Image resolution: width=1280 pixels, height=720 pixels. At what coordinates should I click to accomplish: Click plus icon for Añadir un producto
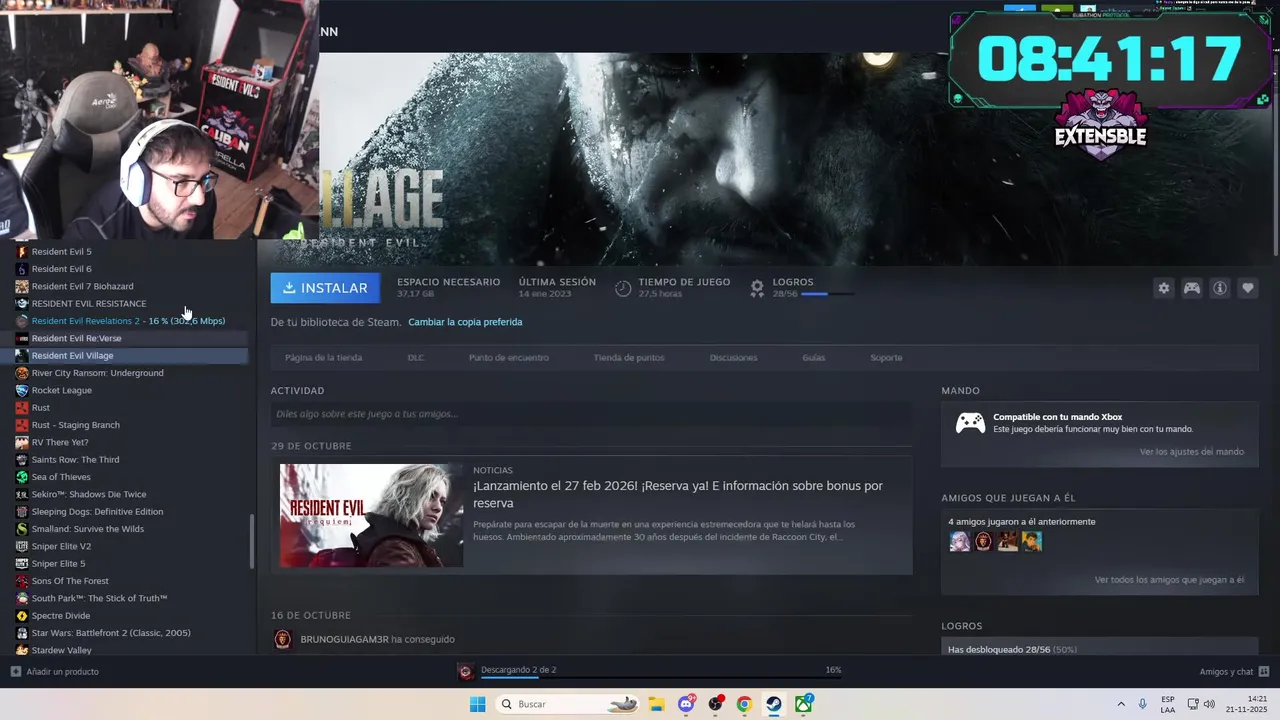[16, 671]
